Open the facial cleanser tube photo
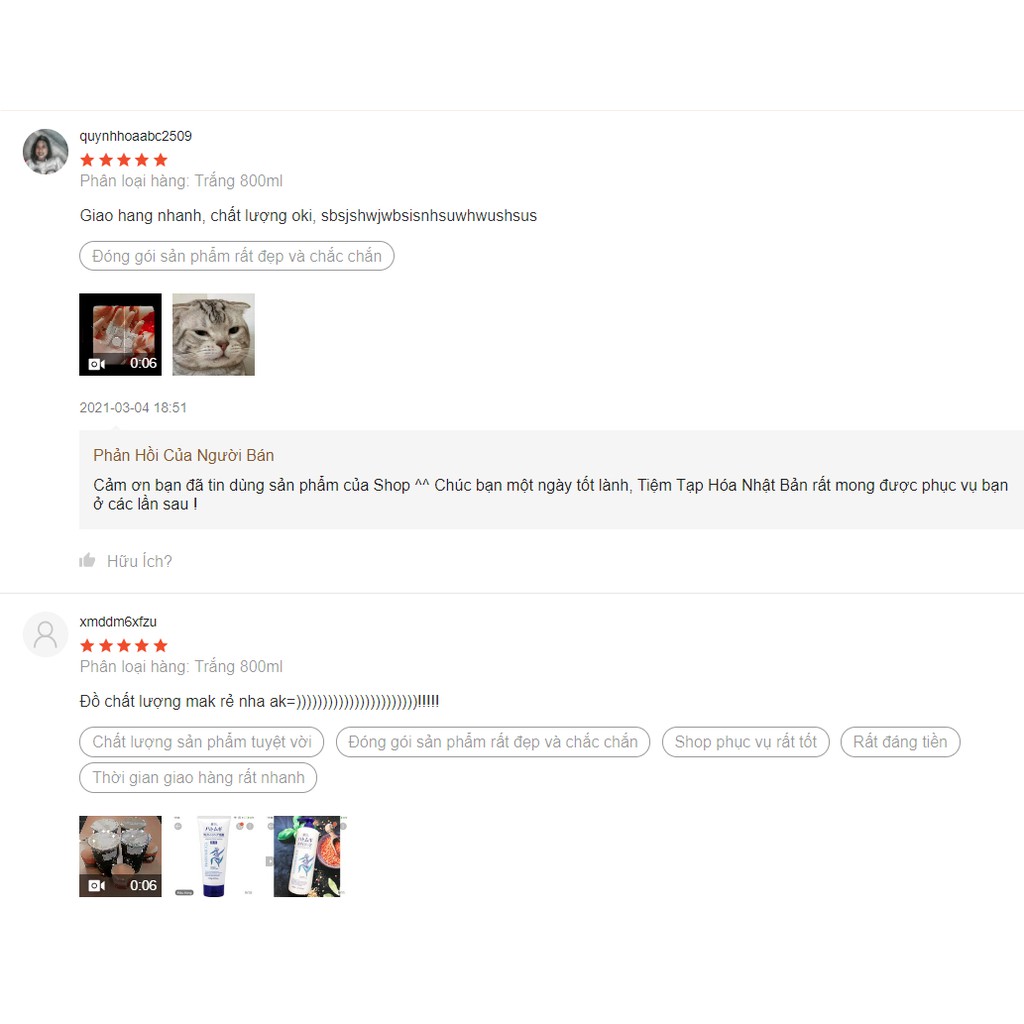Viewport: 1024px width, 1024px height. coord(214,856)
